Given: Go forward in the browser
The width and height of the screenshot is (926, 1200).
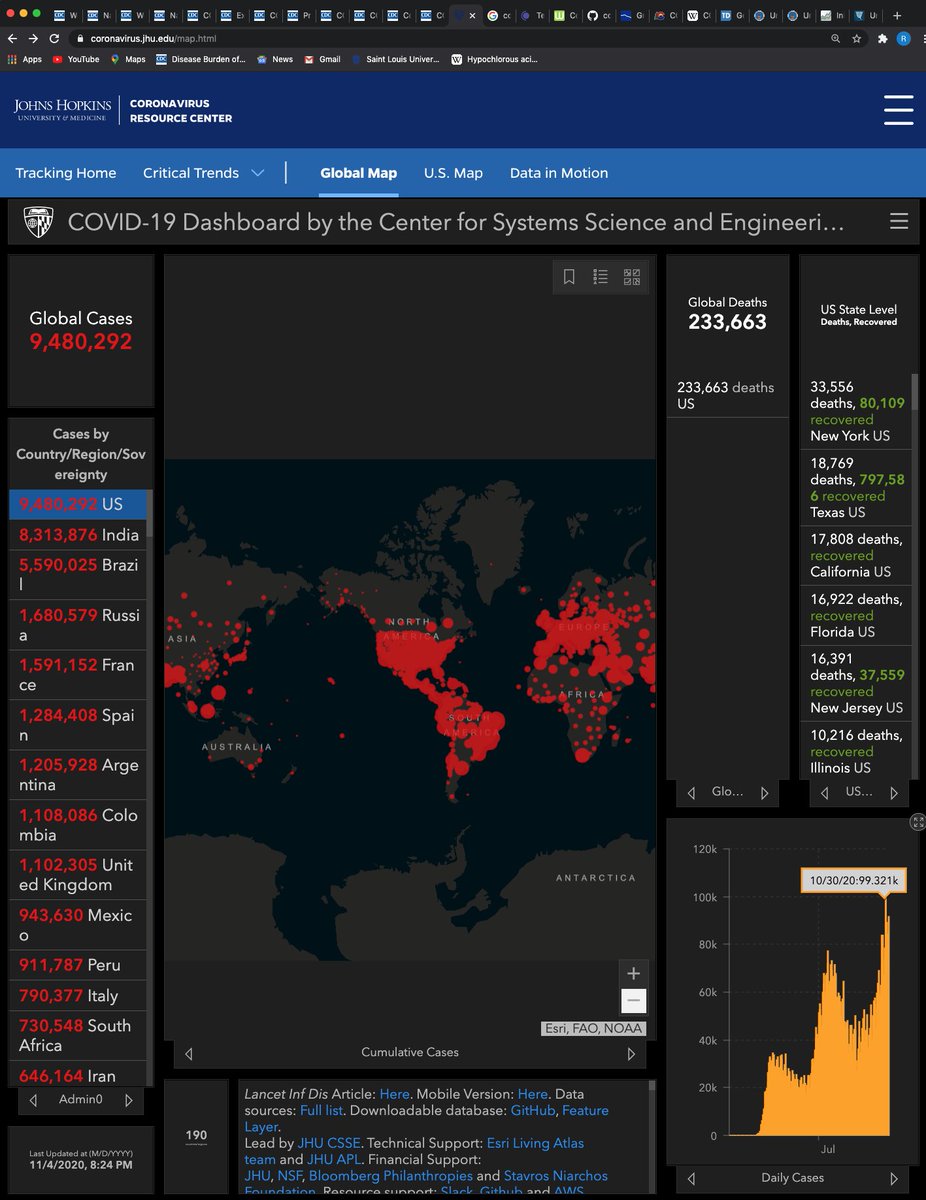Looking at the screenshot, I should (34, 38).
